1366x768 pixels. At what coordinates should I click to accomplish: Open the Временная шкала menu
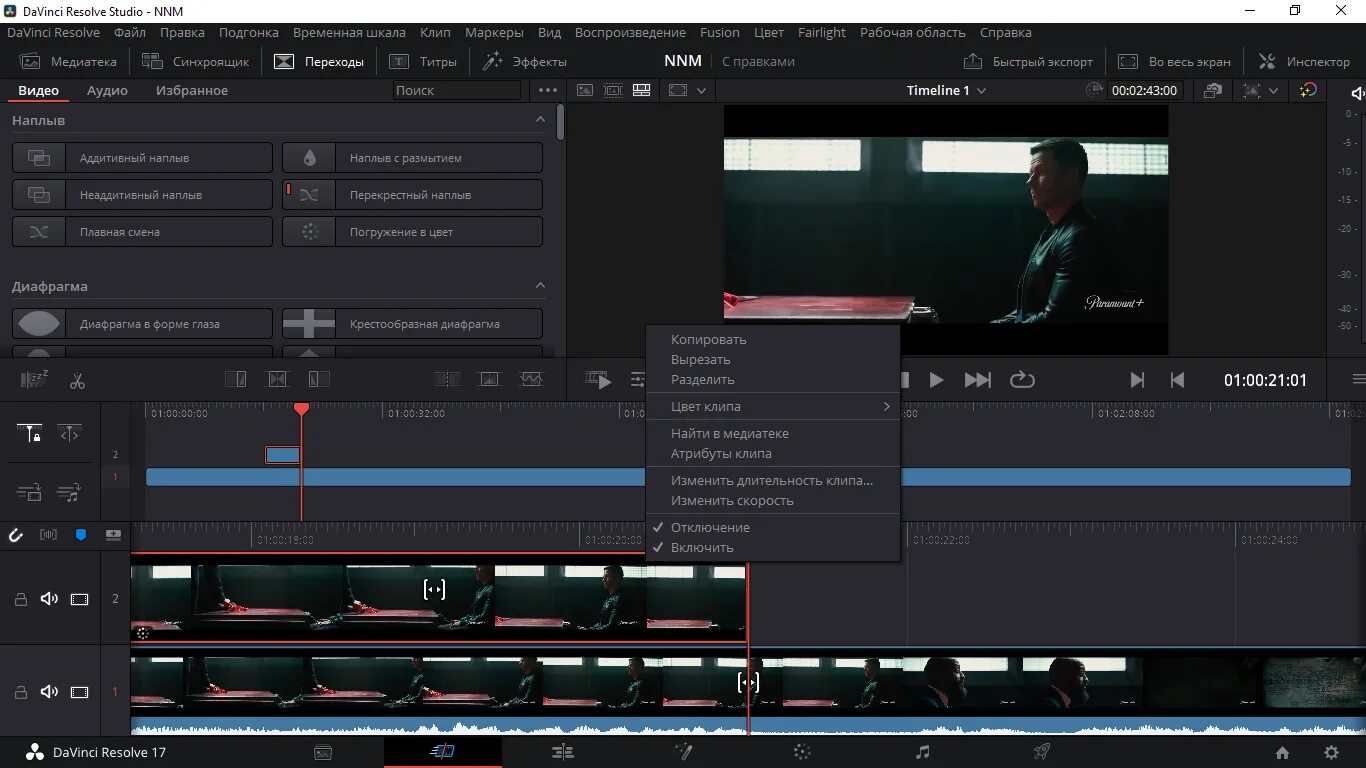point(349,32)
